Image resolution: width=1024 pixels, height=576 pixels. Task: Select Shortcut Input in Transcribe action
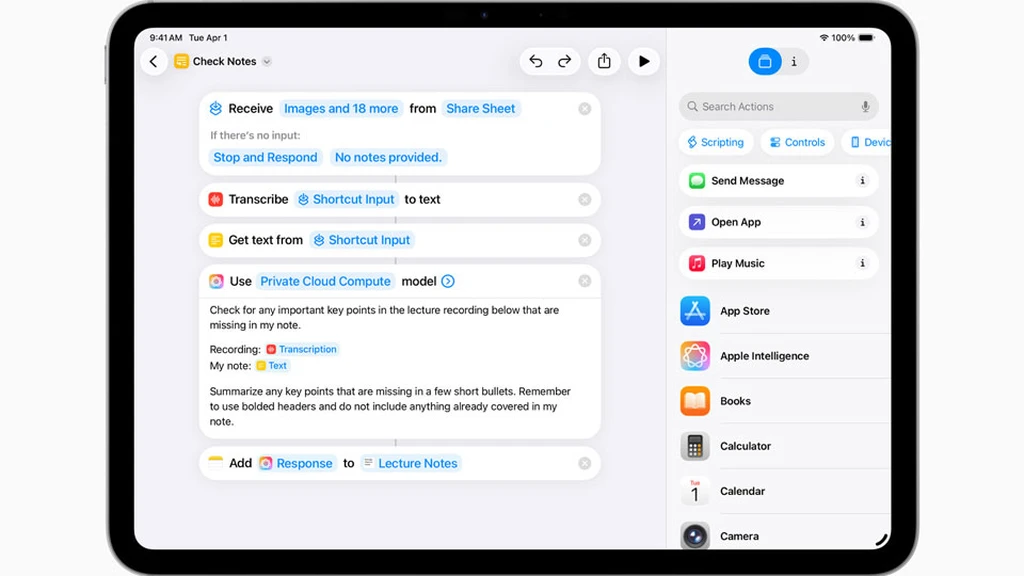coord(347,199)
